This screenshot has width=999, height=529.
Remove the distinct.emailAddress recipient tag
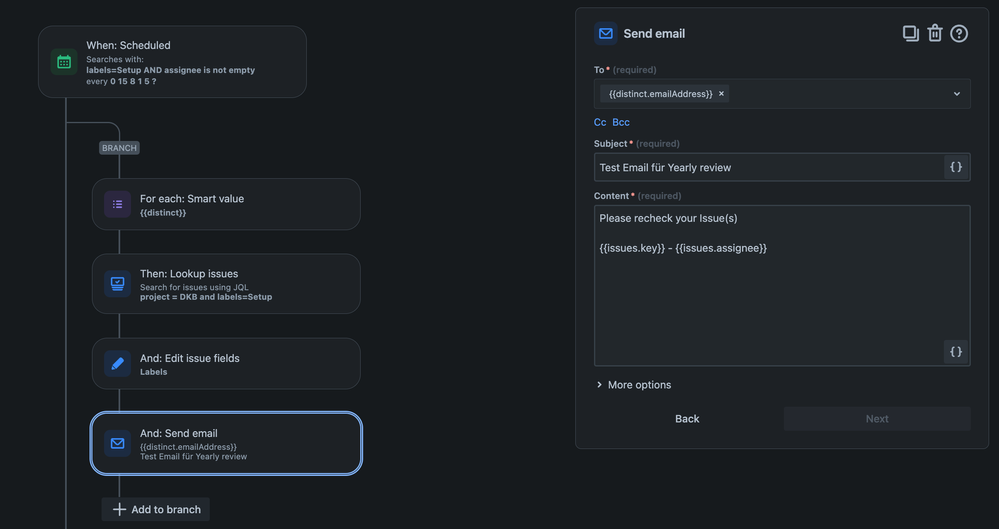[721, 94]
